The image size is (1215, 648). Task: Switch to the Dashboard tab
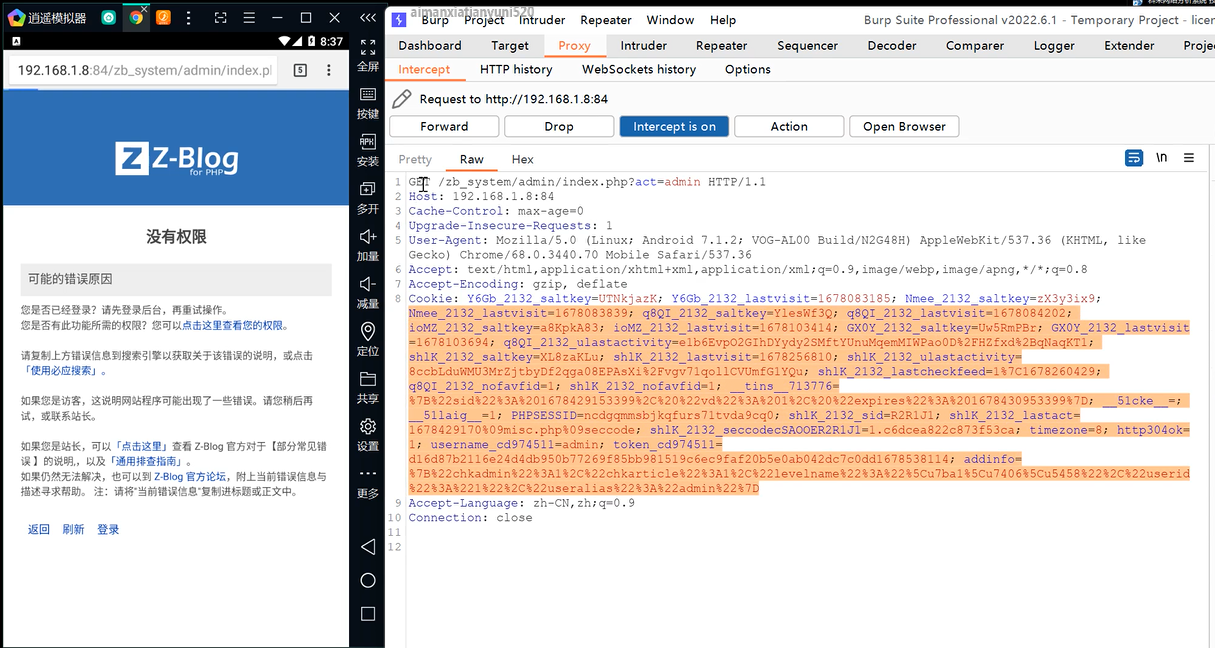coord(430,46)
